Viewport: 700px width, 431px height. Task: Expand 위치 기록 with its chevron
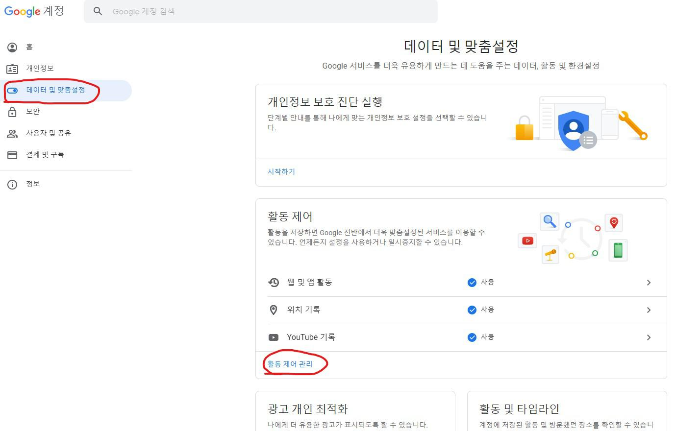(x=649, y=310)
